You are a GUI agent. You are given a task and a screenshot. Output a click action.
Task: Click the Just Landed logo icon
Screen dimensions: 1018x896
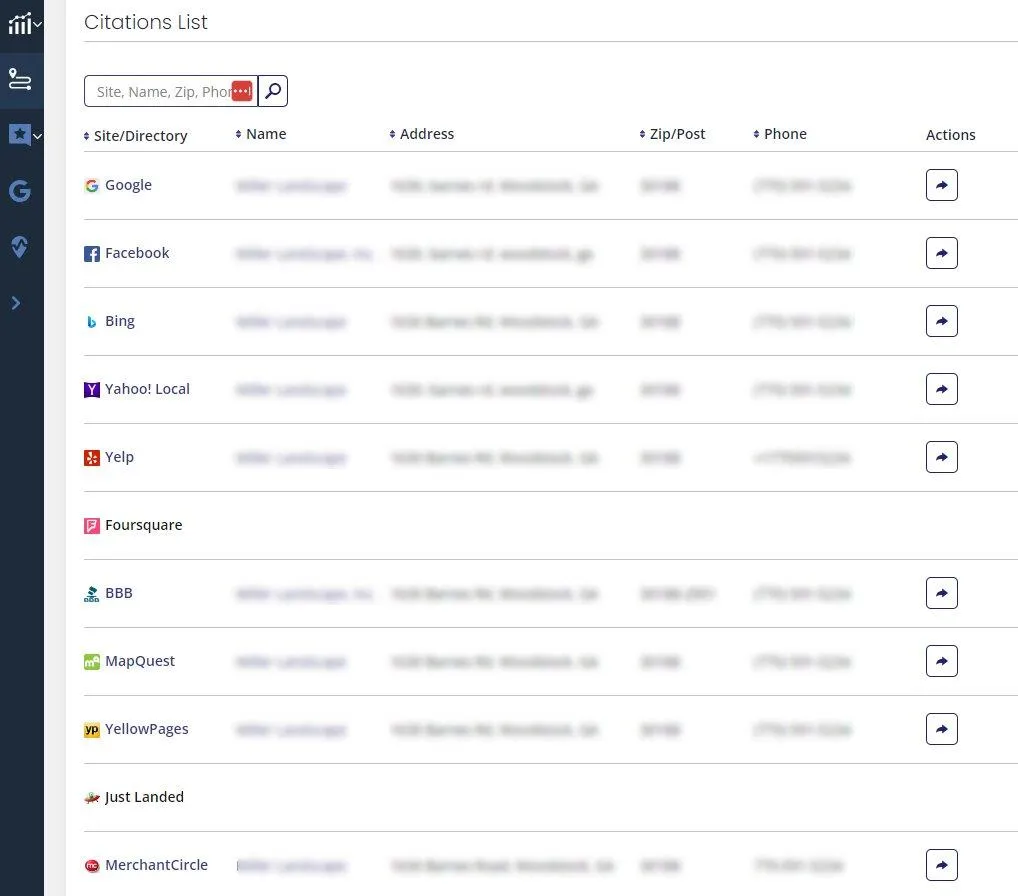[x=92, y=798]
